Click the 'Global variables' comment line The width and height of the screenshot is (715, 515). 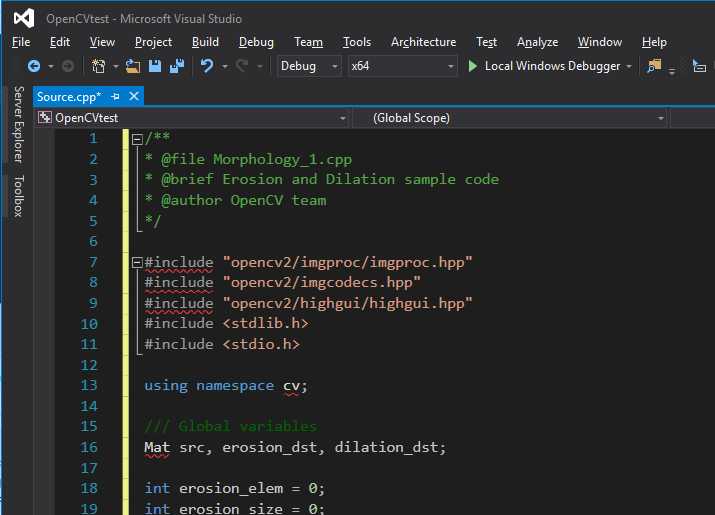[x=231, y=427]
